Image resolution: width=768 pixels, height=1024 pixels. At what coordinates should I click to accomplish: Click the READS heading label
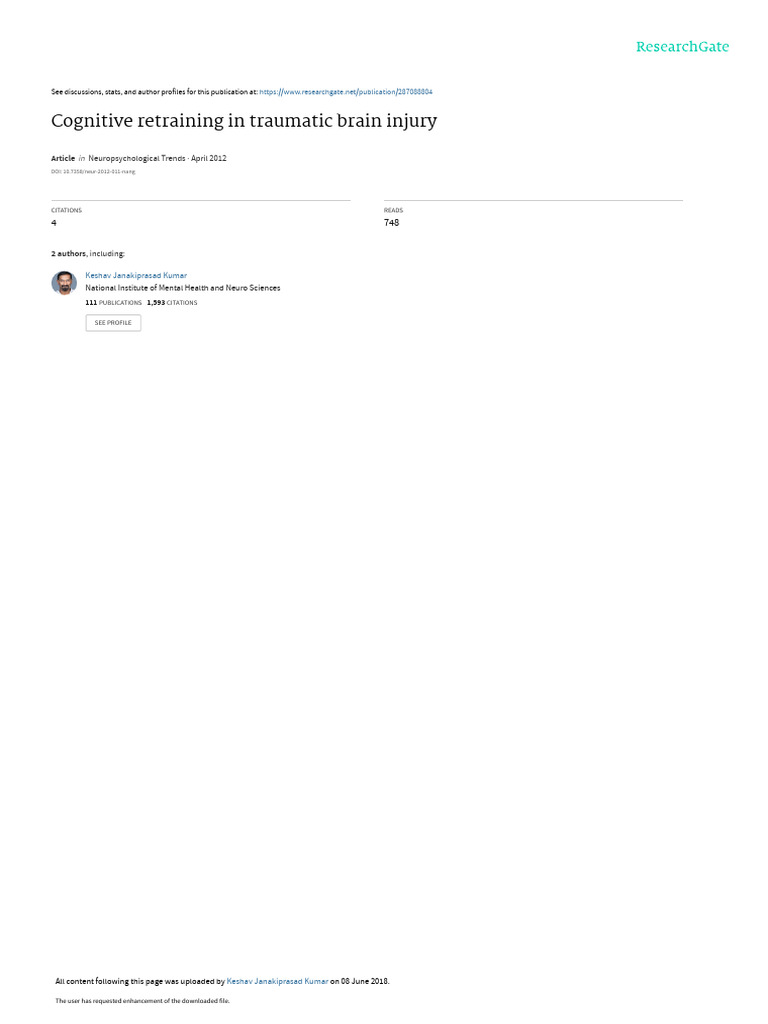393,210
